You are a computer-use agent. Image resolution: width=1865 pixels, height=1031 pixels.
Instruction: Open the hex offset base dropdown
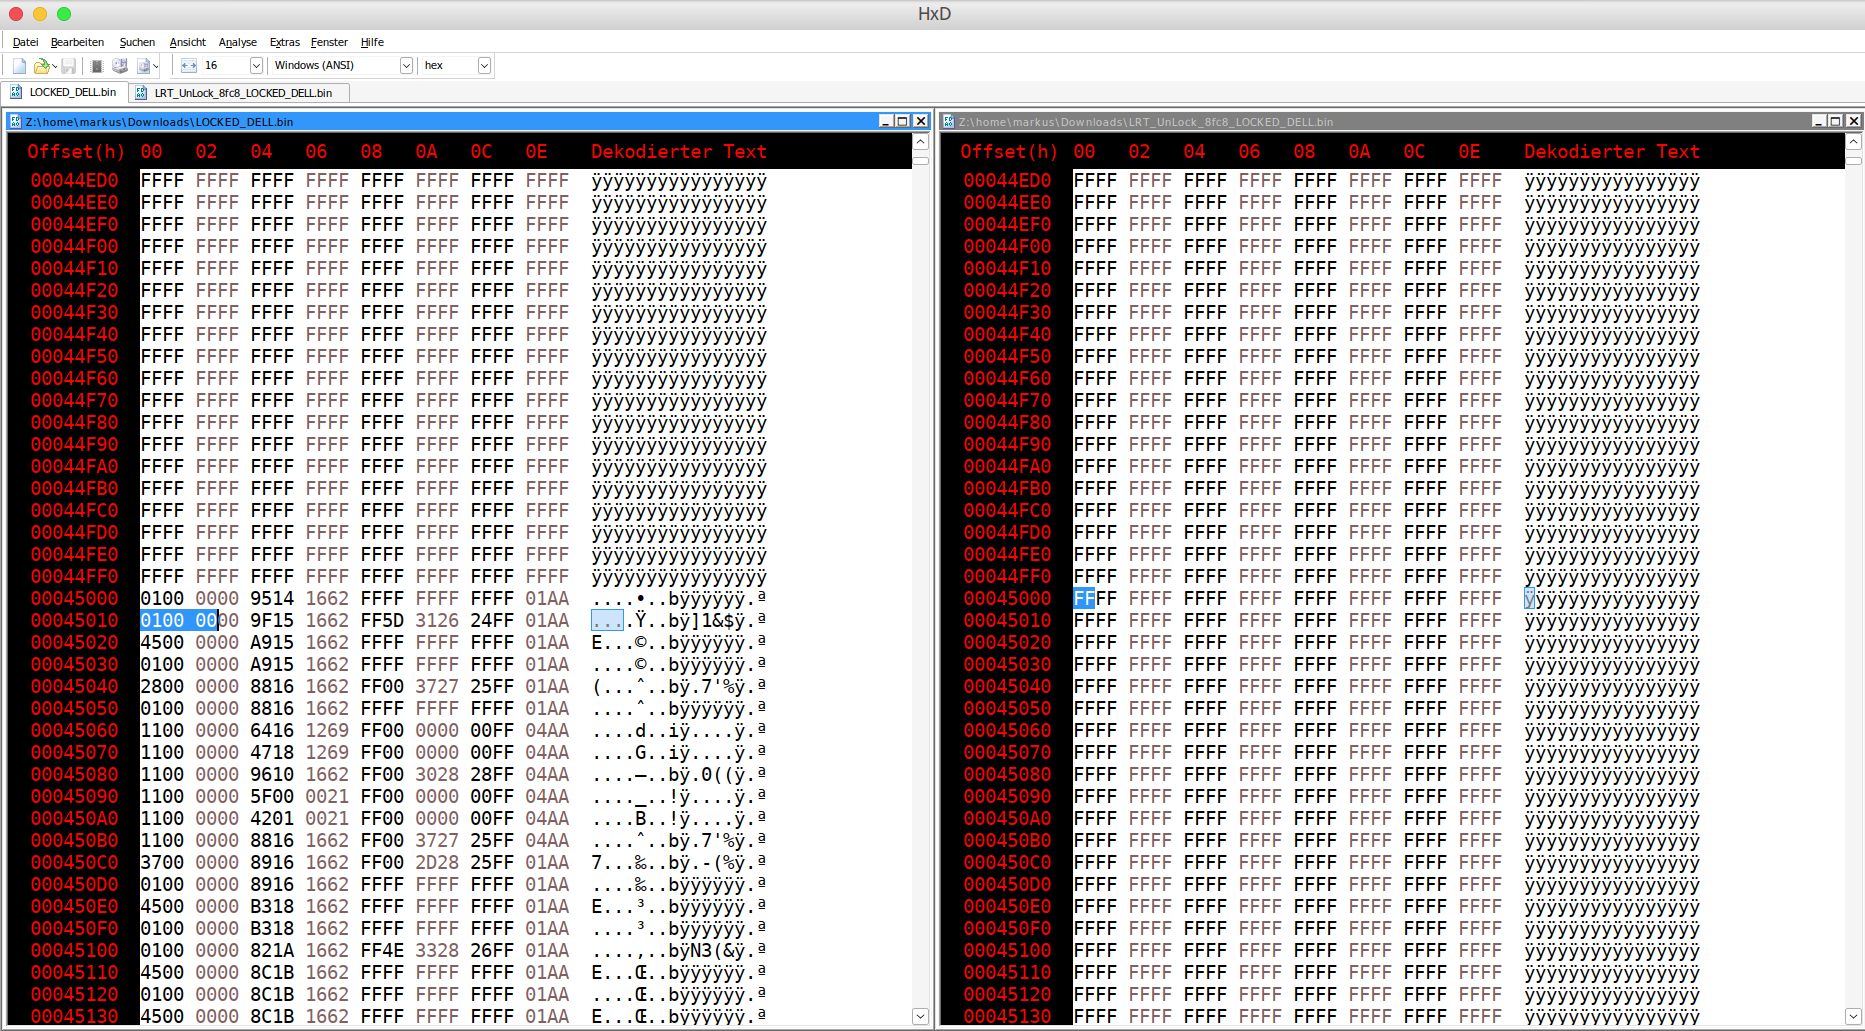coord(484,66)
